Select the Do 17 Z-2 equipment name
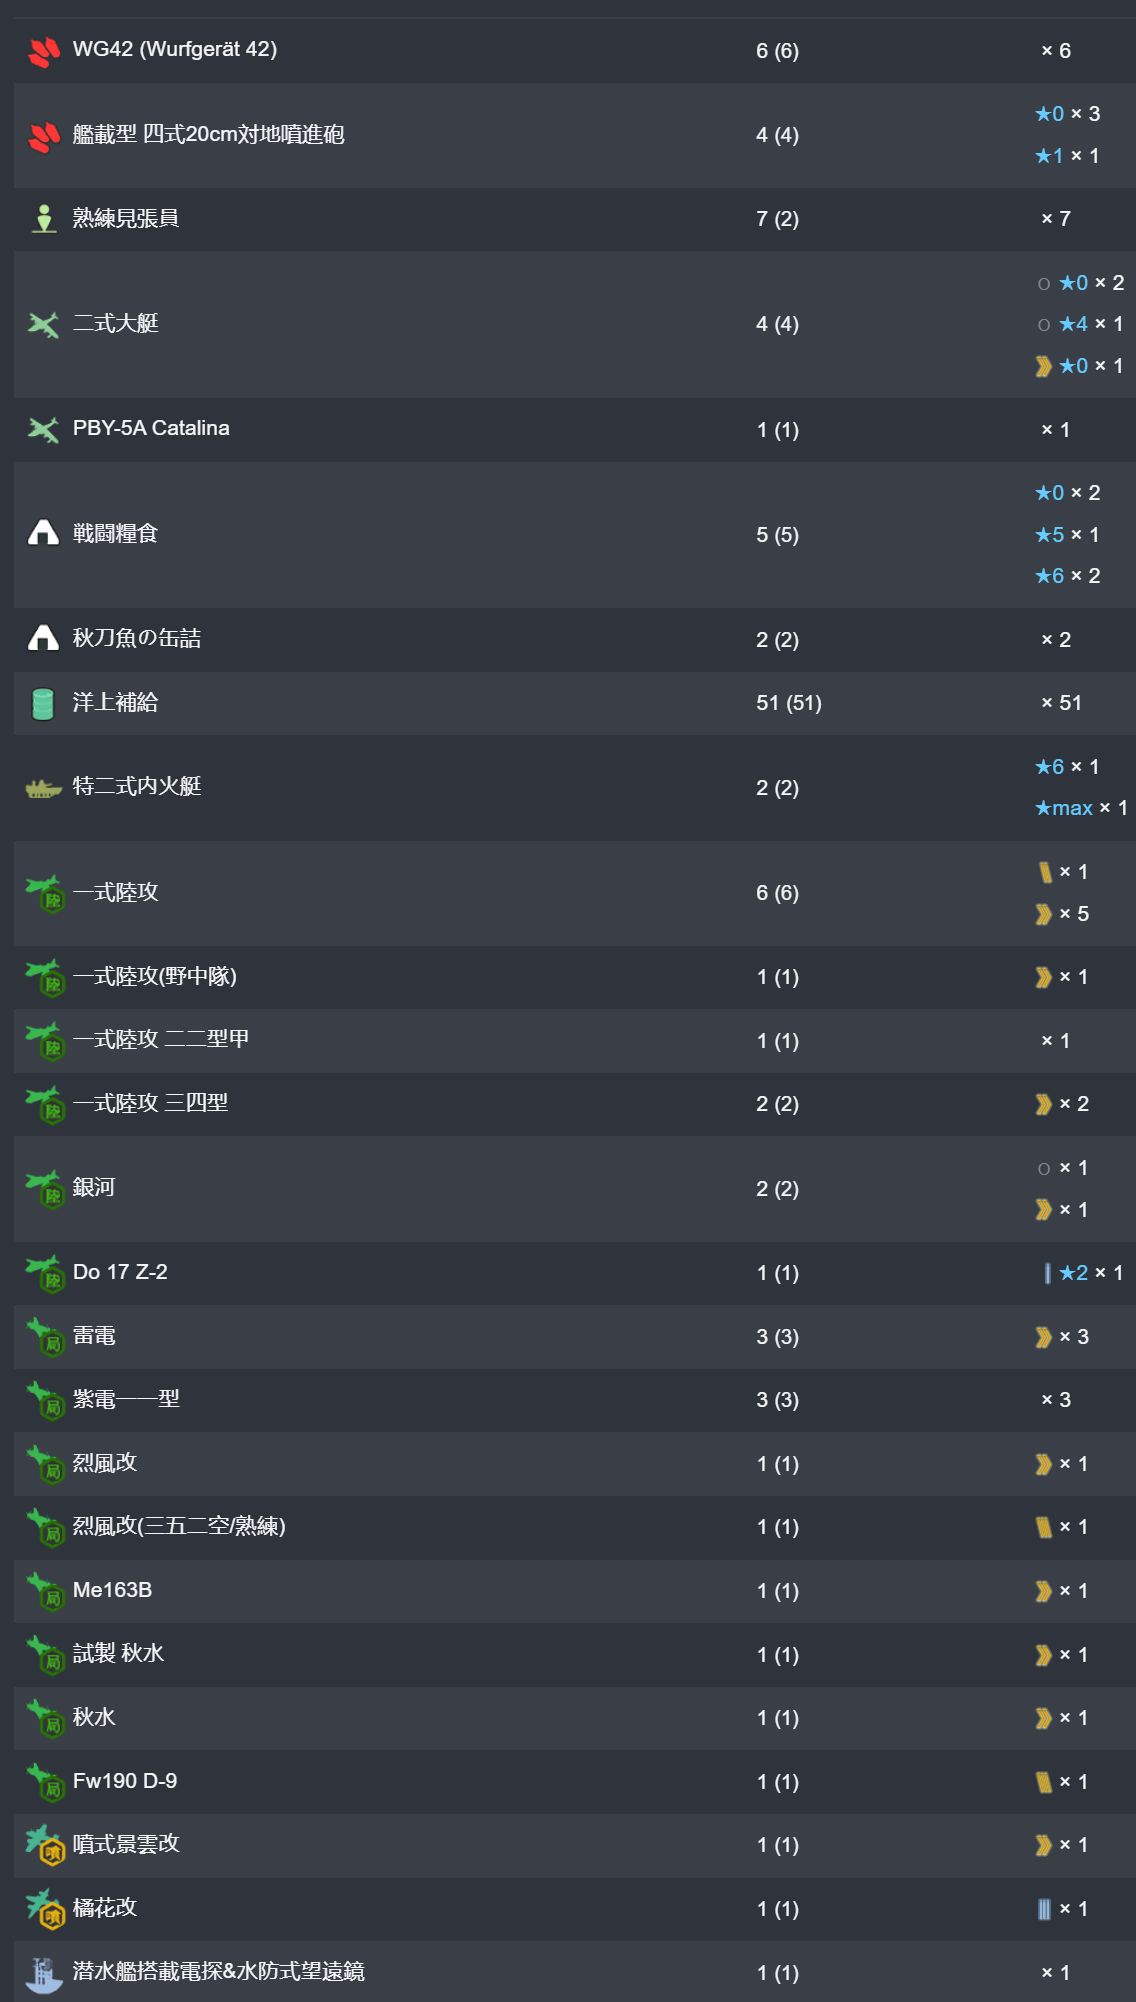1136x2002 pixels. [x=120, y=1272]
